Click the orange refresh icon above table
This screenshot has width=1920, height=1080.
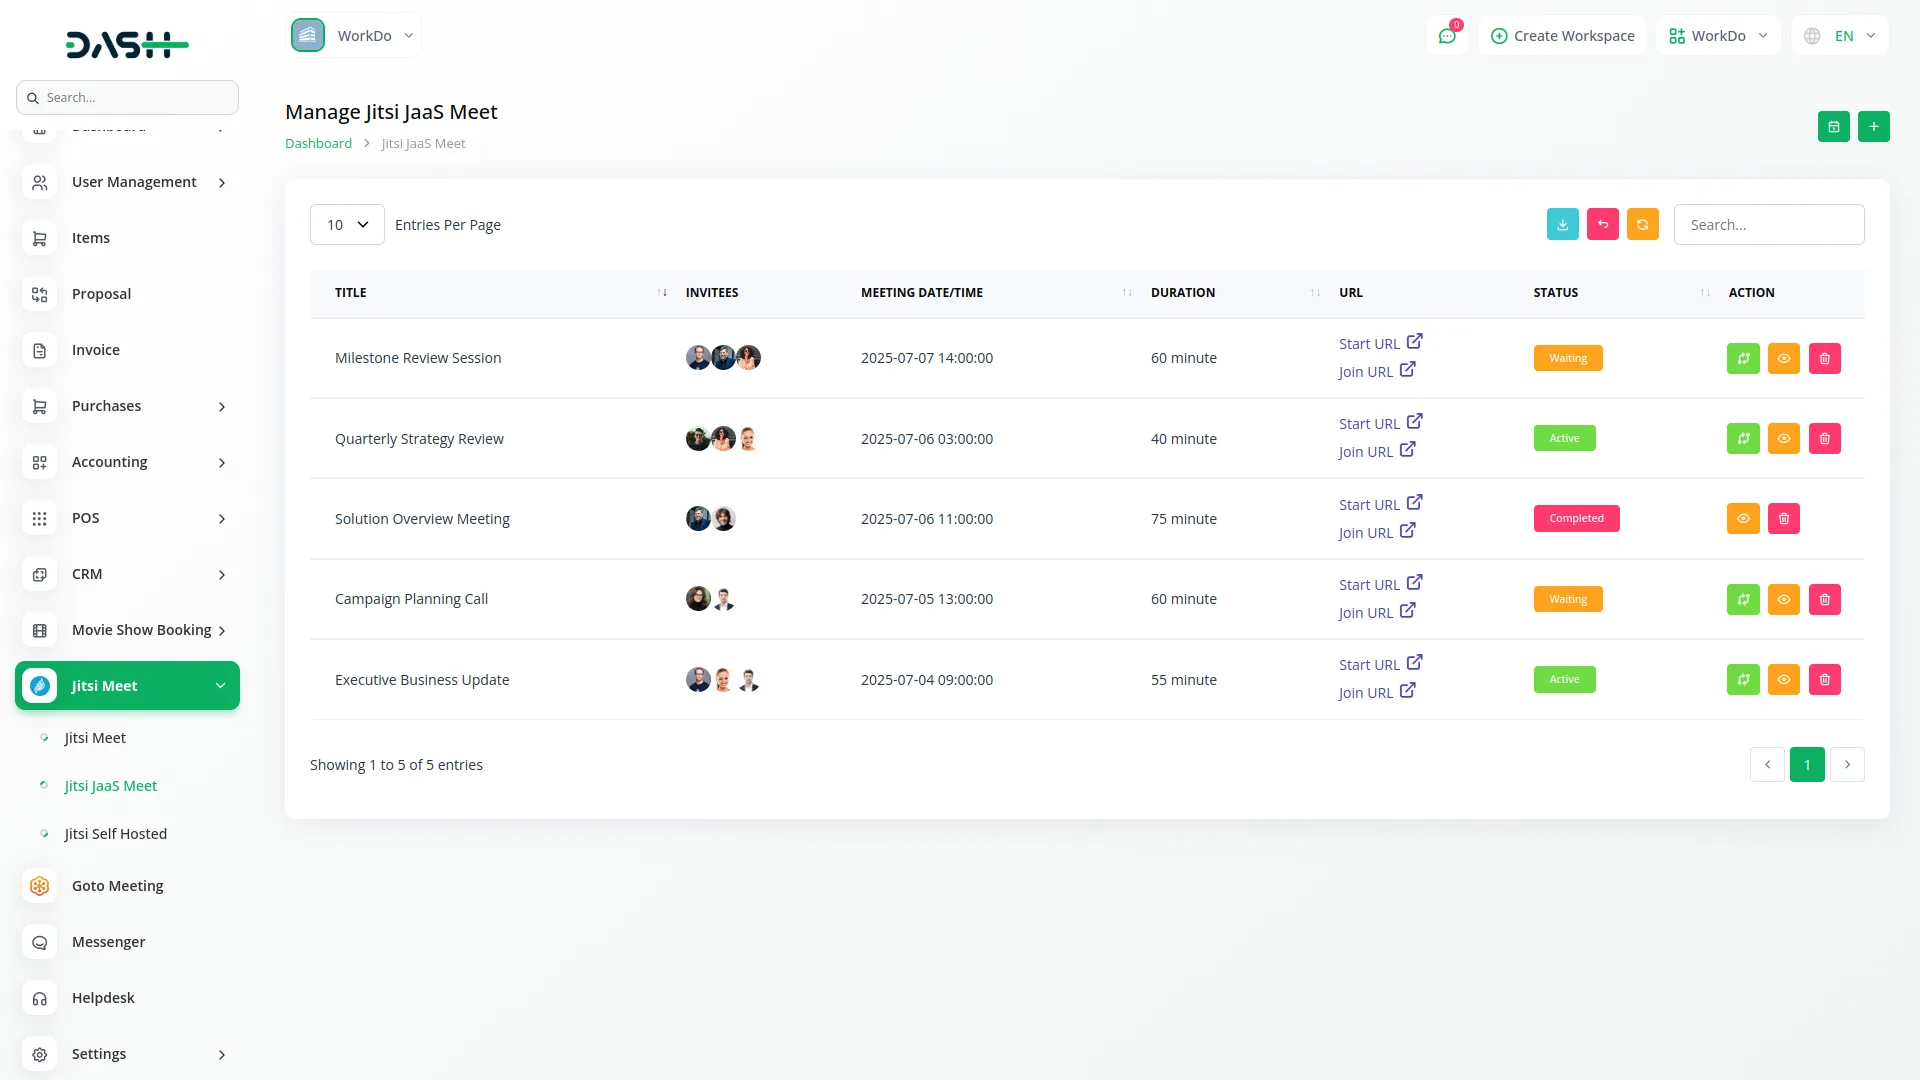pyautogui.click(x=1642, y=224)
